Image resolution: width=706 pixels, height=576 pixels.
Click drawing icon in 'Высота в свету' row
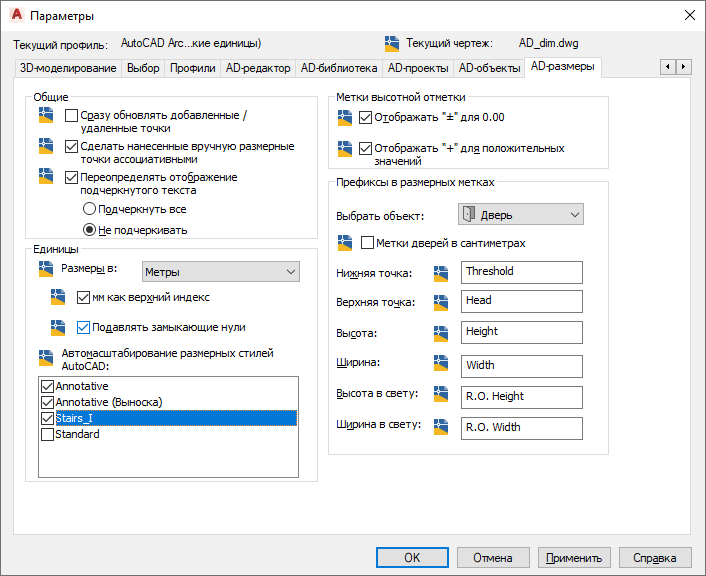click(441, 394)
